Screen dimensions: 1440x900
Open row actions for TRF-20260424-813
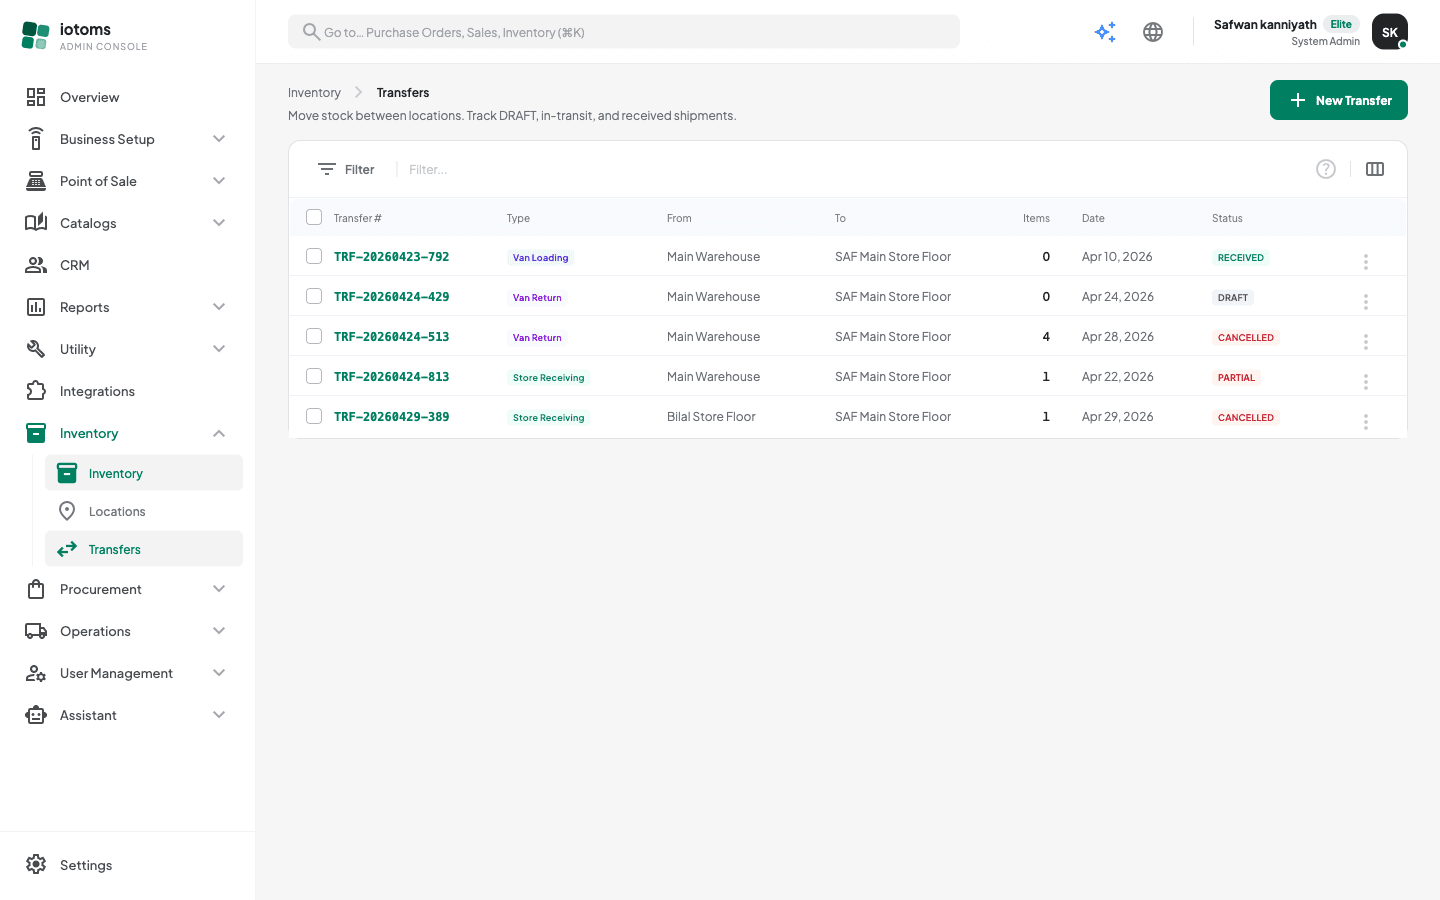pos(1365,381)
